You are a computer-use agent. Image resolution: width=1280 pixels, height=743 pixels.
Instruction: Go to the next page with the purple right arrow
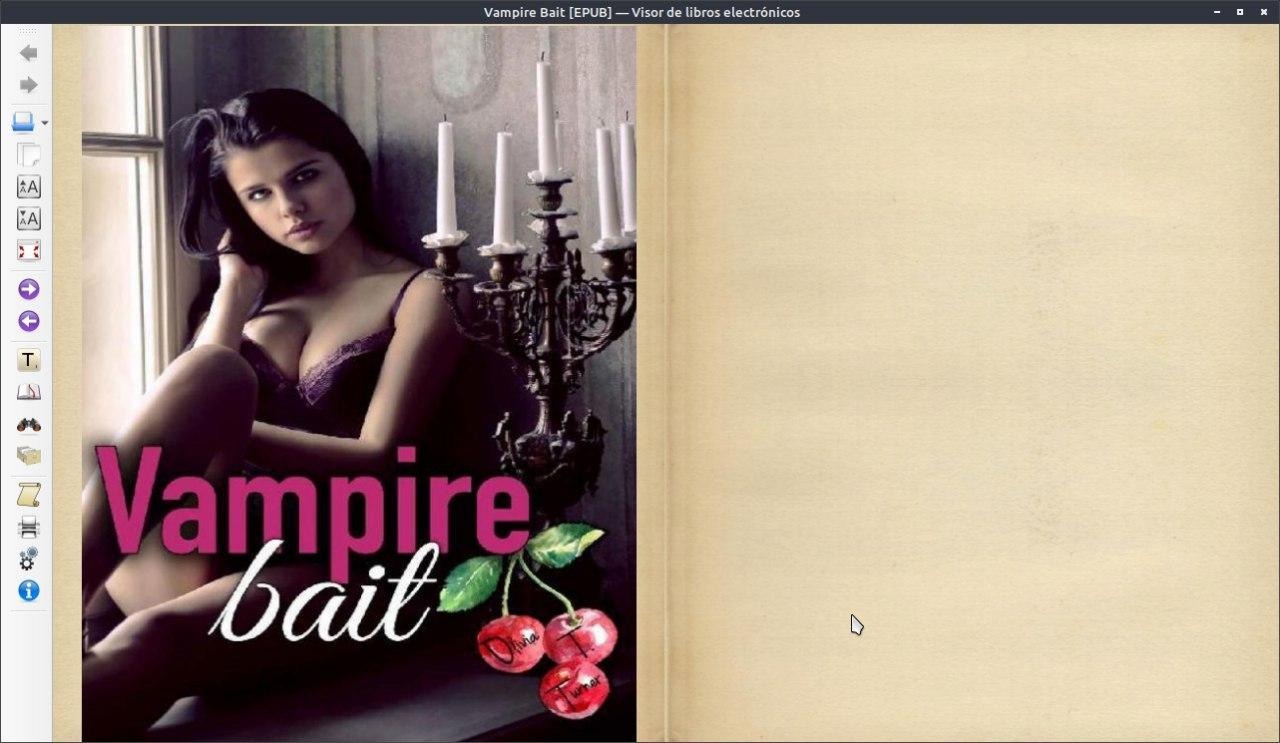[28, 289]
